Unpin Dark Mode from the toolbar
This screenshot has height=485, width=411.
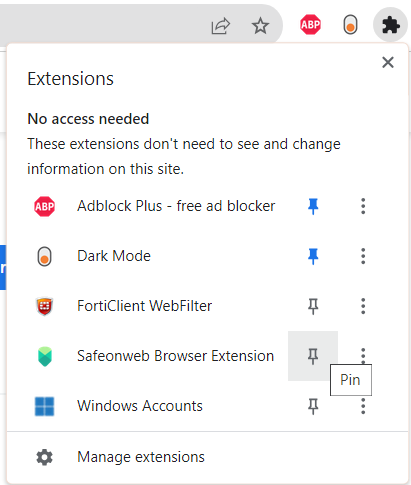(313, 256)
